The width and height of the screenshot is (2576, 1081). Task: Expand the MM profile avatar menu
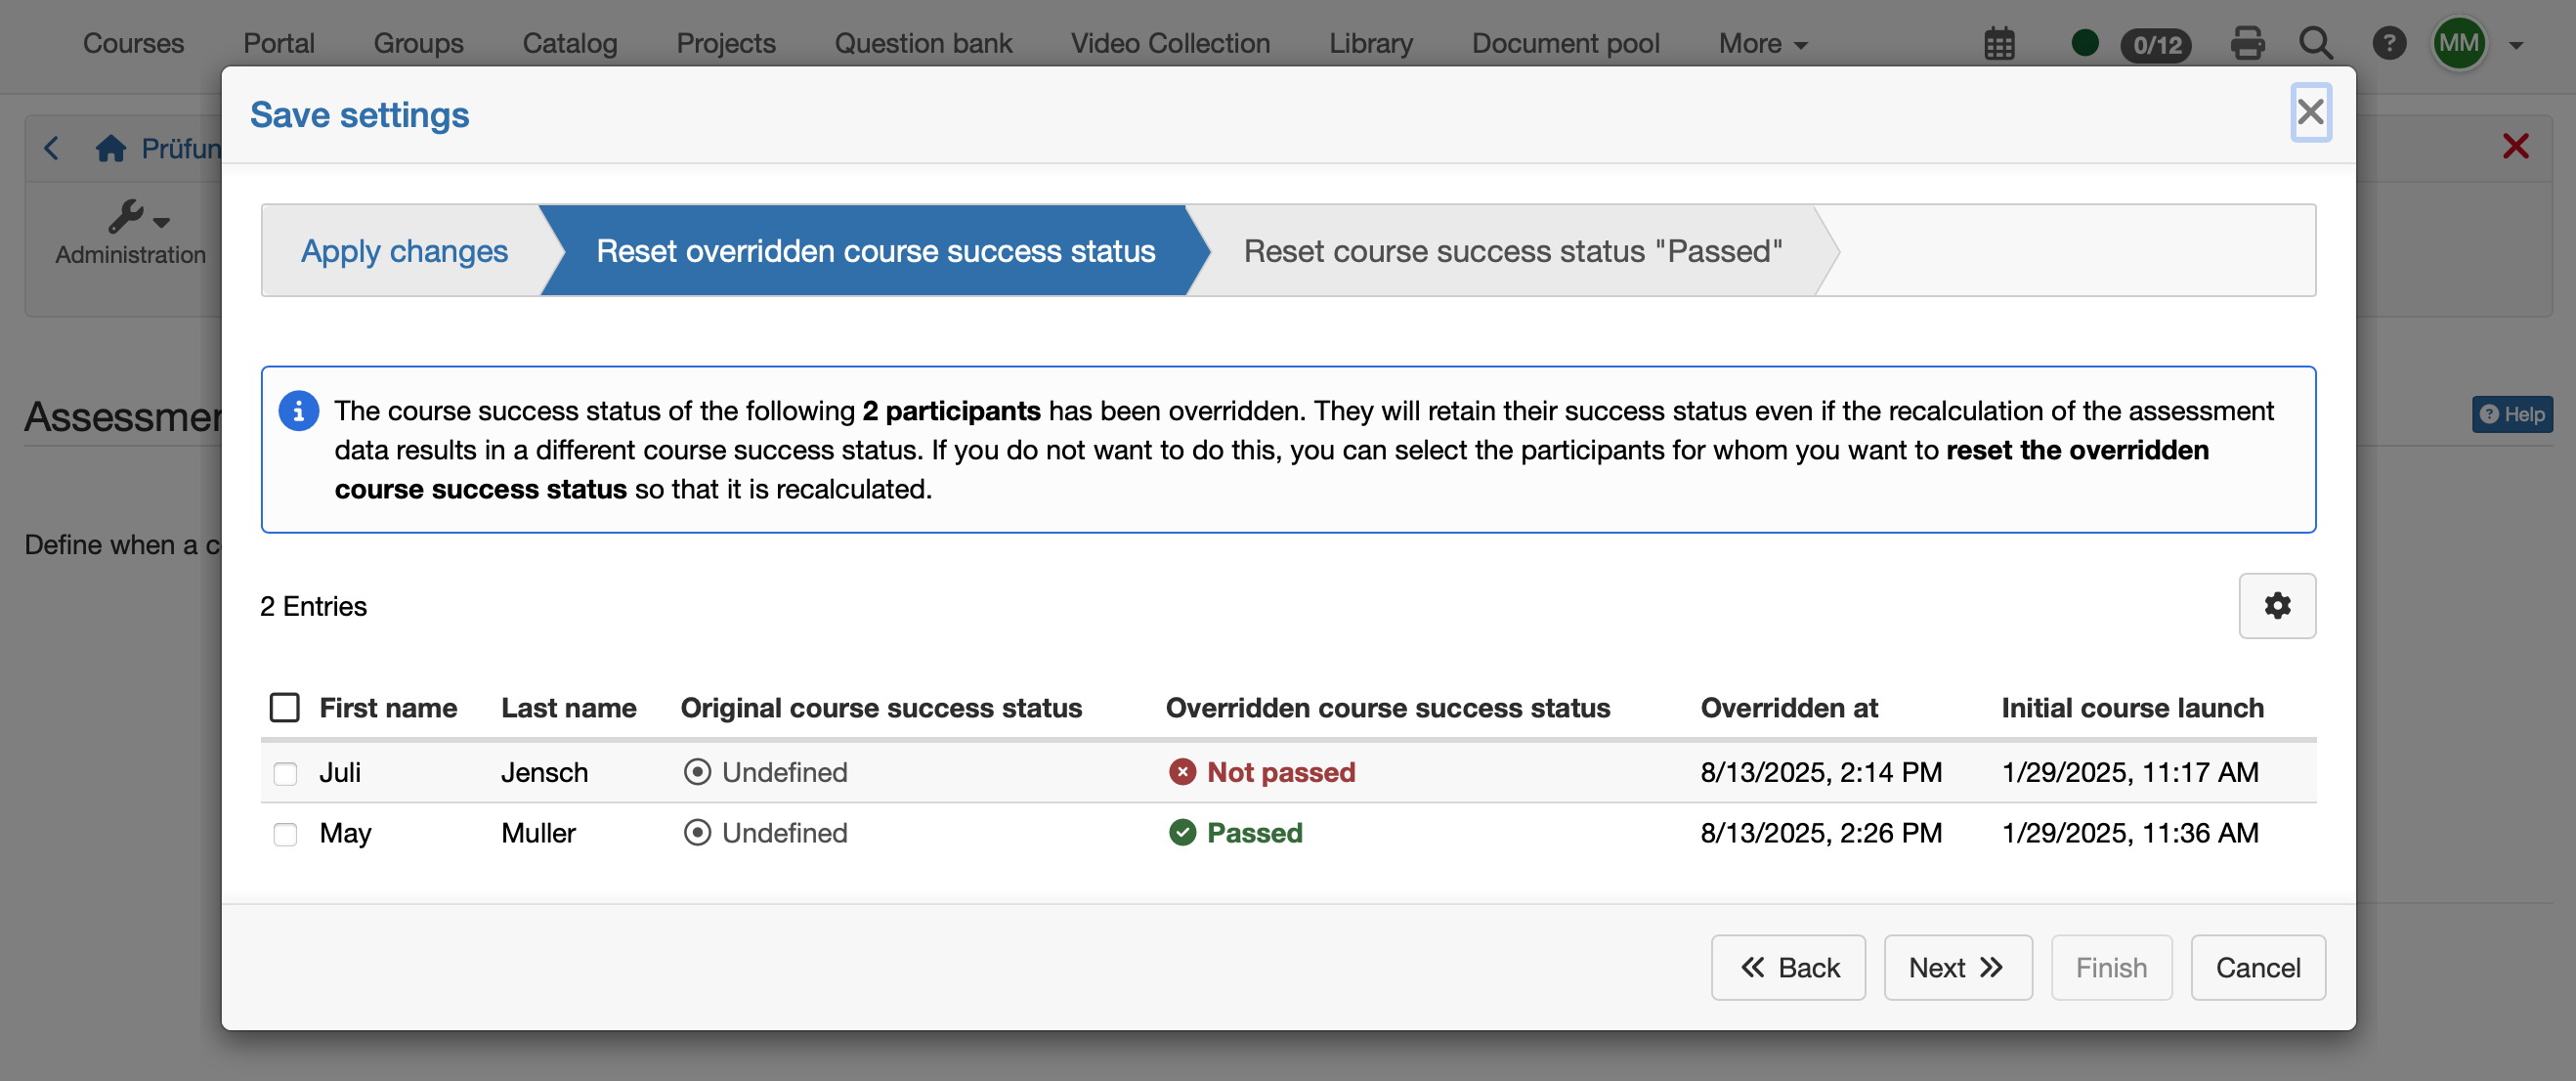click(2461, 43)
